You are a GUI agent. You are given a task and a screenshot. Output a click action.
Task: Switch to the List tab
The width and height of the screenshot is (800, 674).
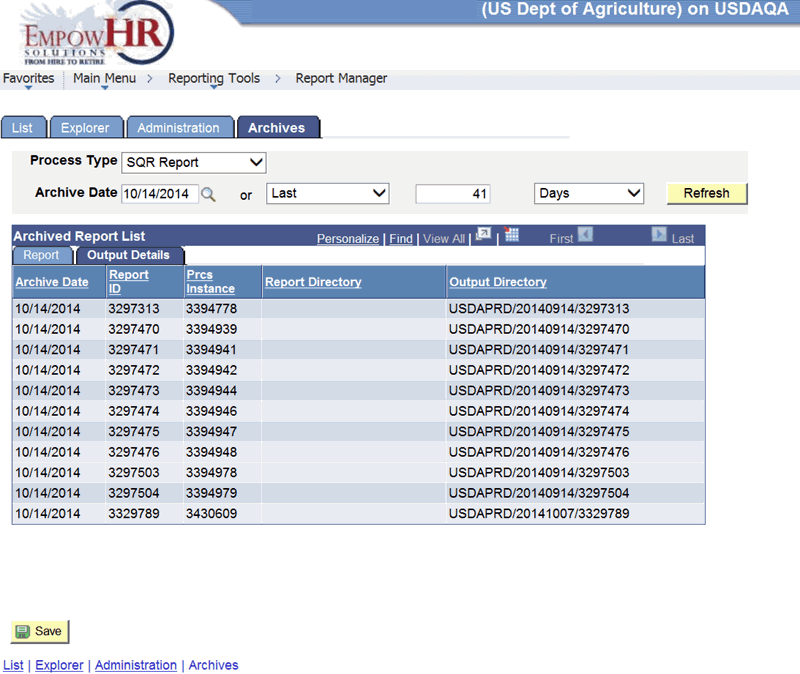22,128
